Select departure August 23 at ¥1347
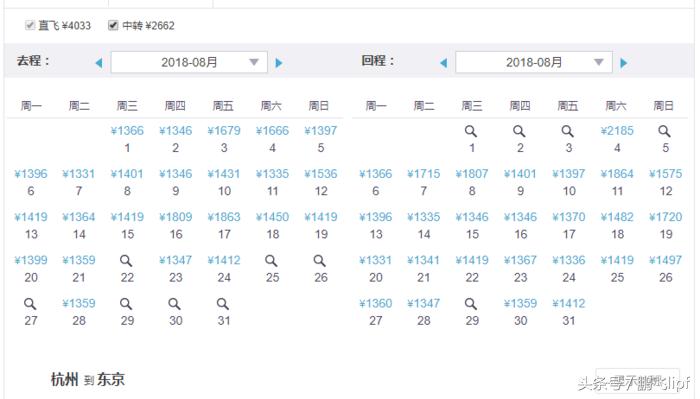This screenshot has width=700, height=399. pyautogui.click(x=175, y=260)
